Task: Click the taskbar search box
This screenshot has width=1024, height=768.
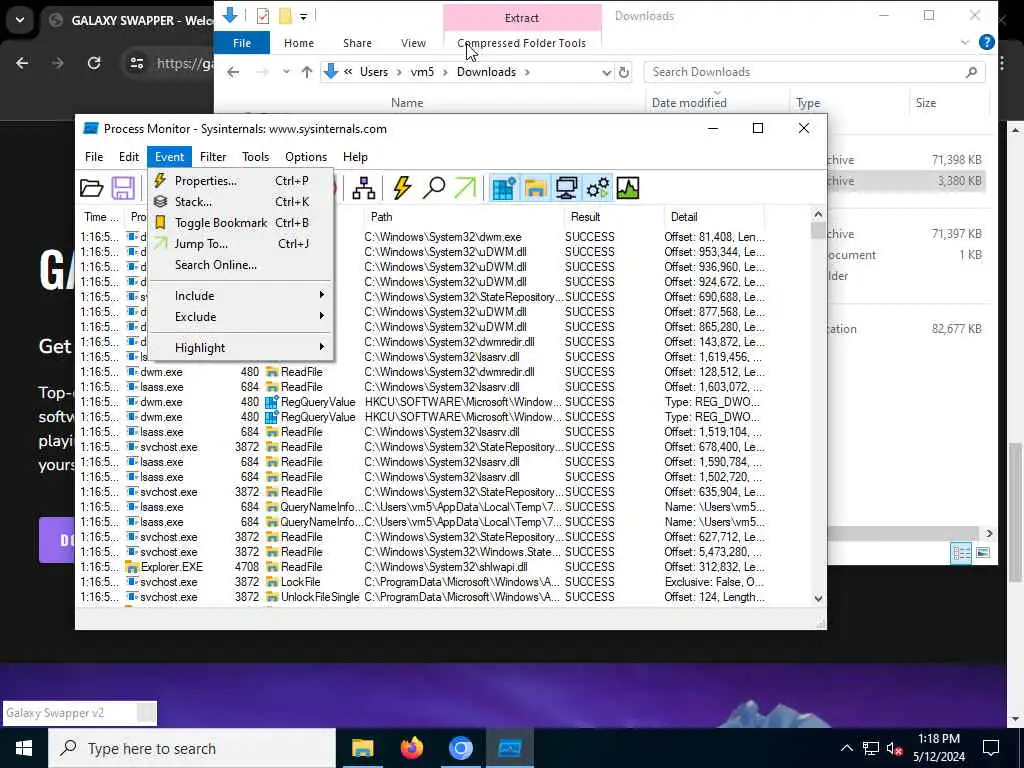Action: click(x=192, y=748)
